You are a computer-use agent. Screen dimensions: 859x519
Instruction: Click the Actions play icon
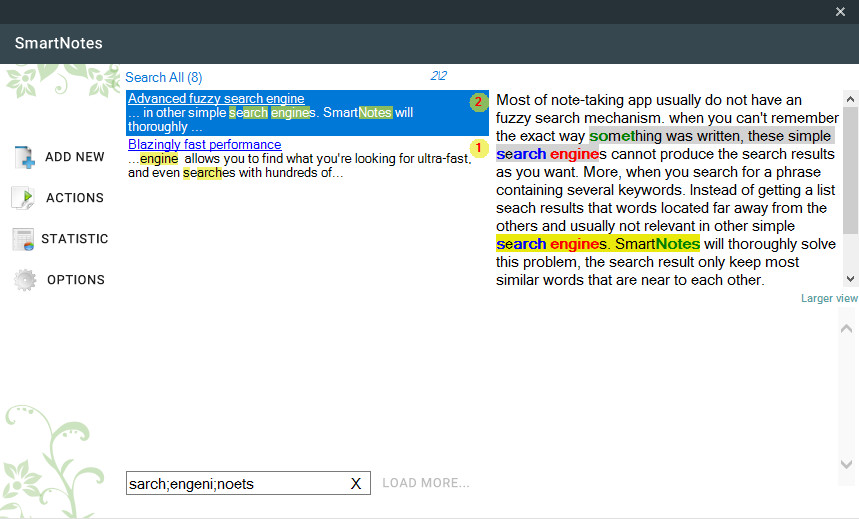click(23, 198)
